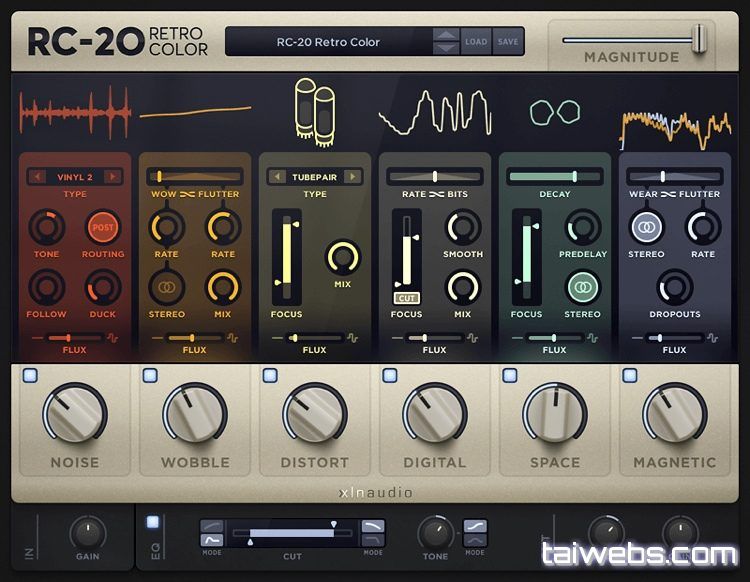Toggle the Stereo icon in Magnetic module
The image size is (750, 582).
(x=646, y=228)
